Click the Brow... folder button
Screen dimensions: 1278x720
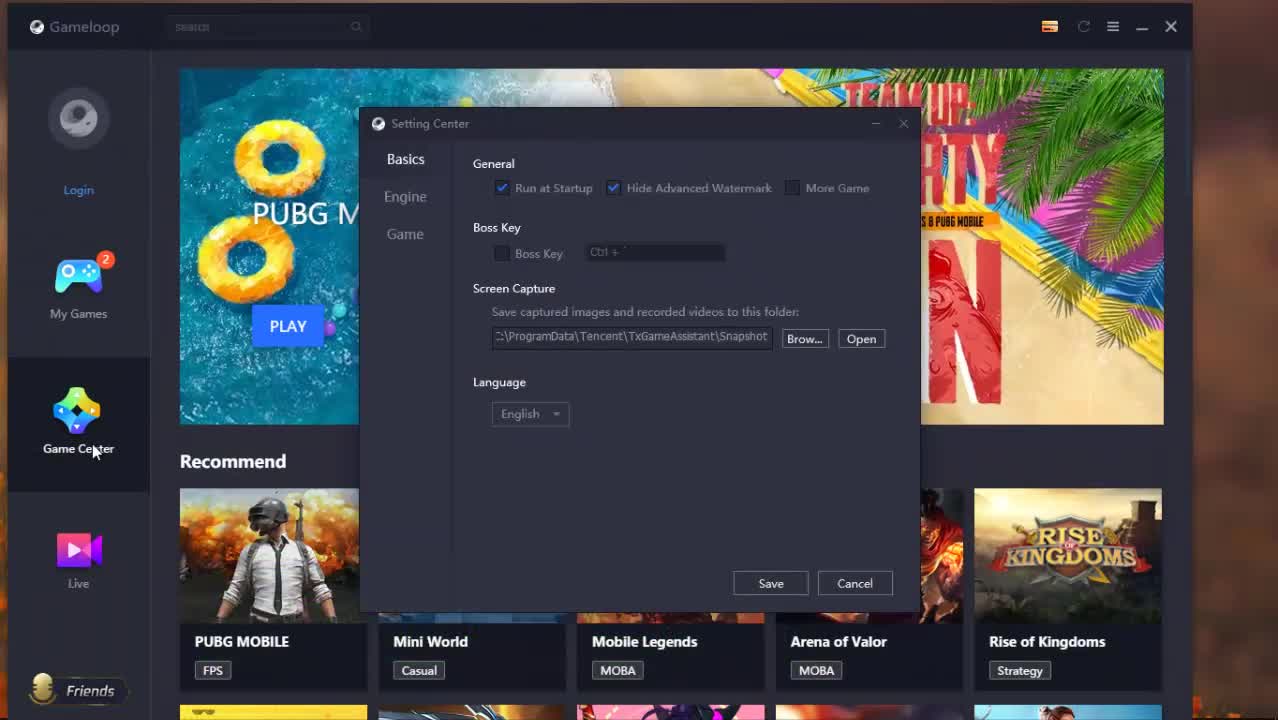[x=805, y=339]
